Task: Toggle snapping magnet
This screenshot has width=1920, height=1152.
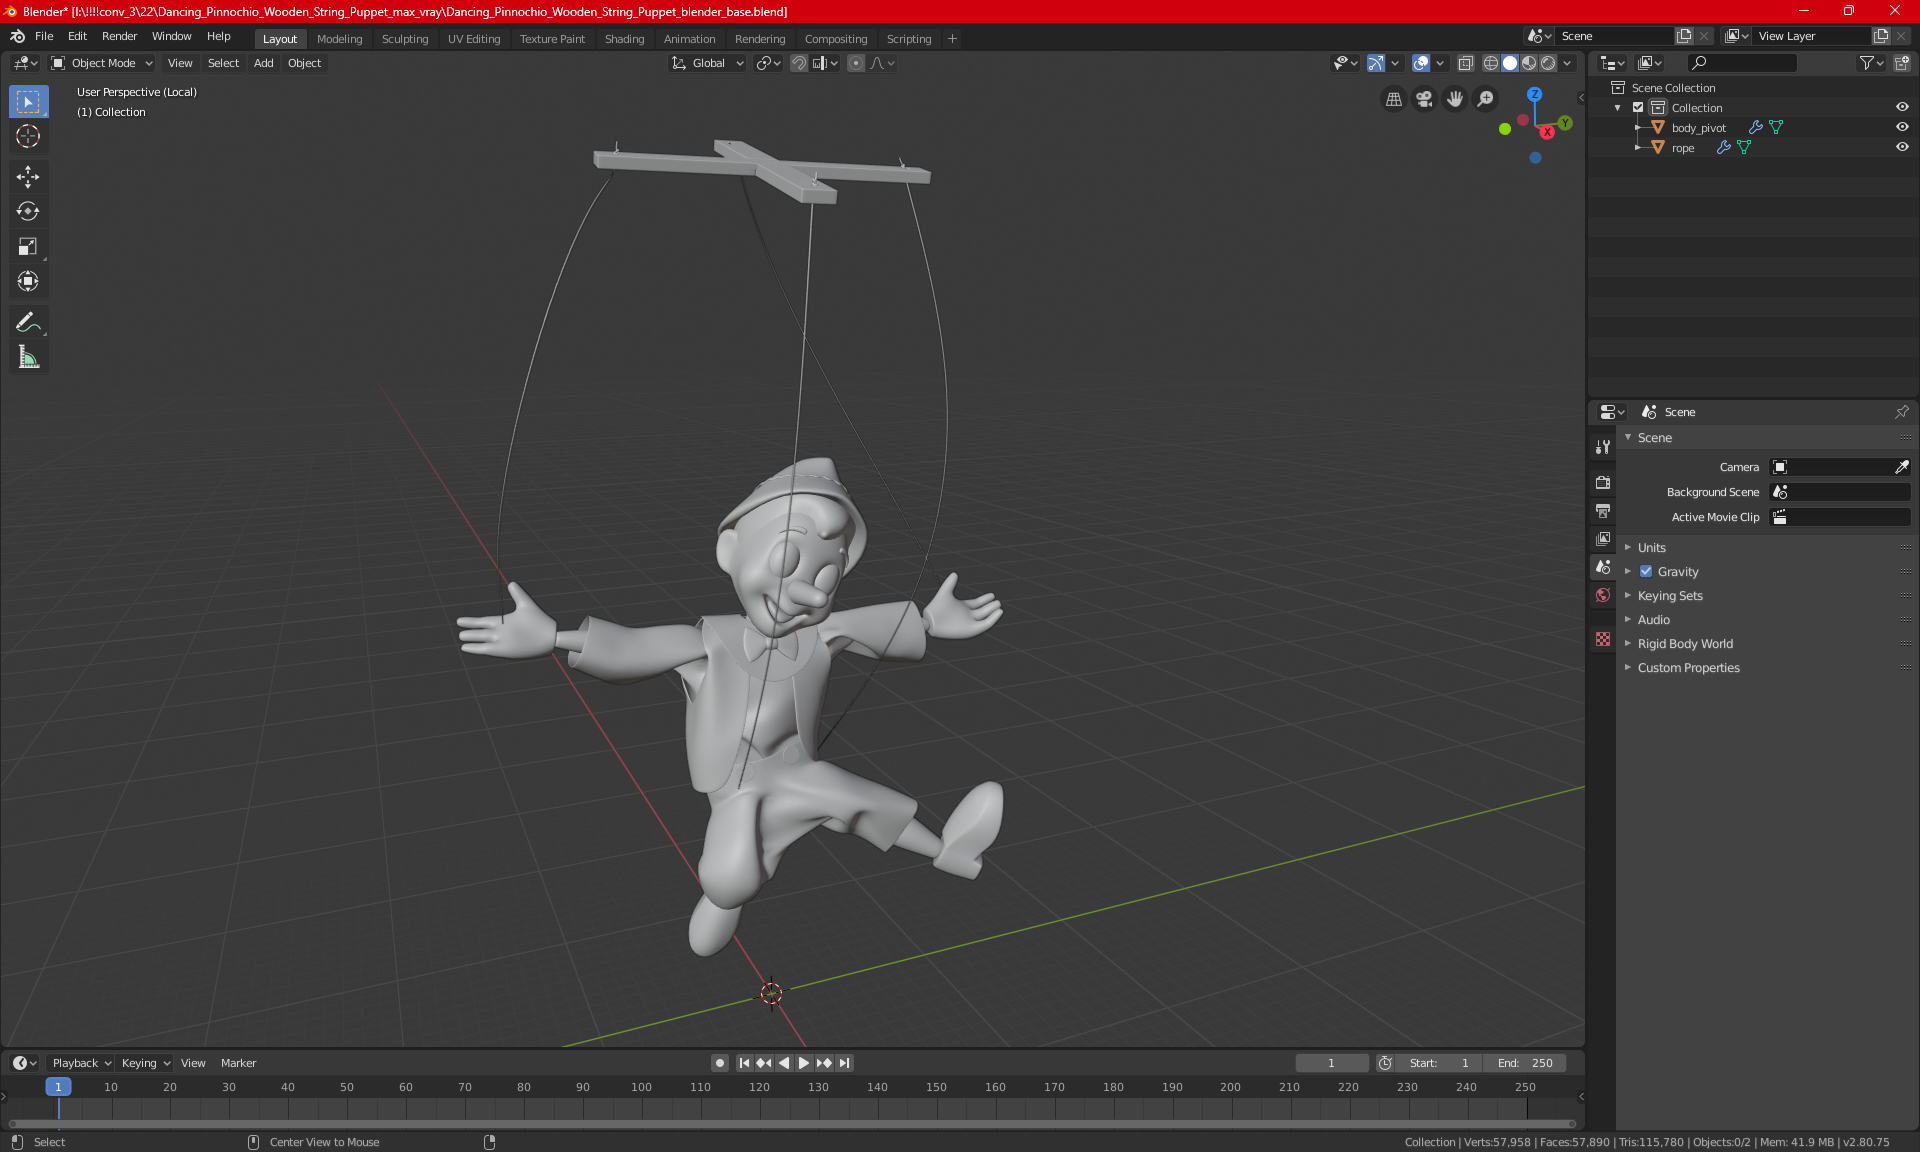Action: (799, 63)
